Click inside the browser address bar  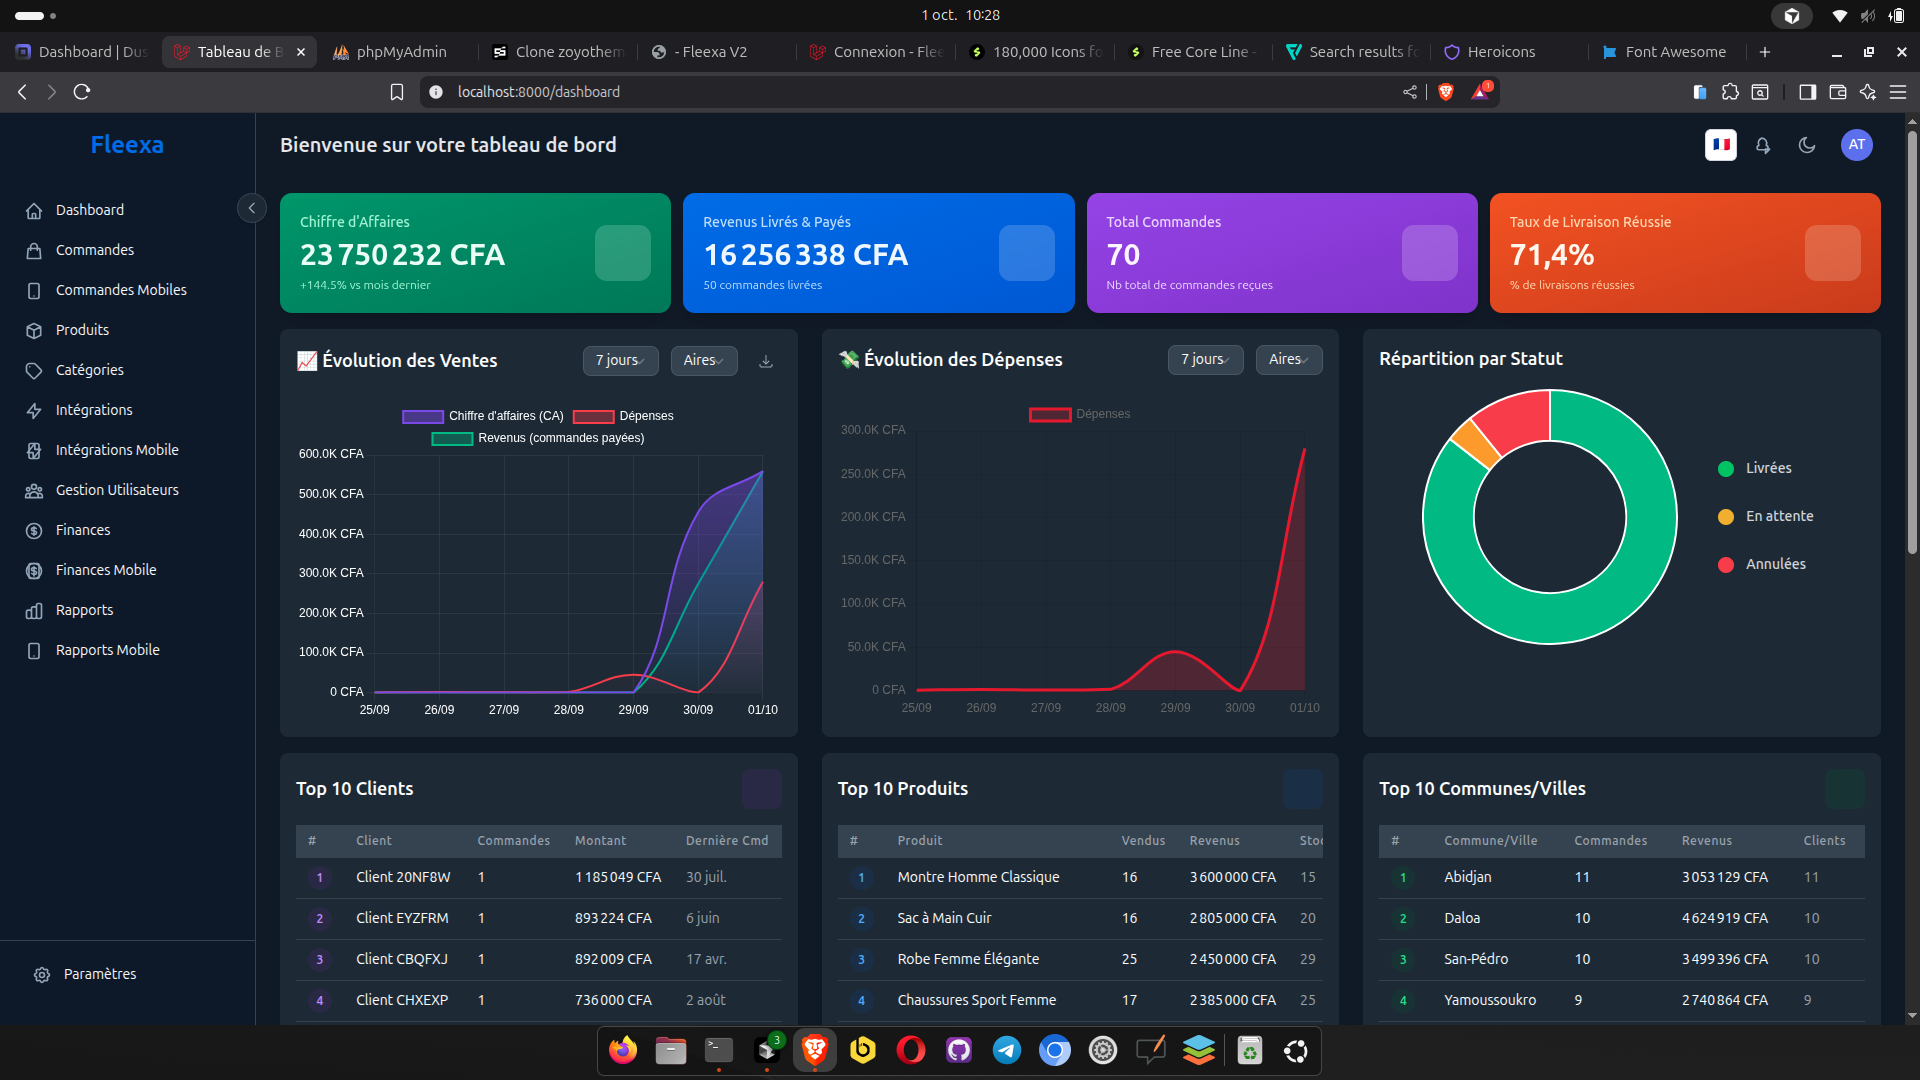pyautogui.click(x=700, y=91)
